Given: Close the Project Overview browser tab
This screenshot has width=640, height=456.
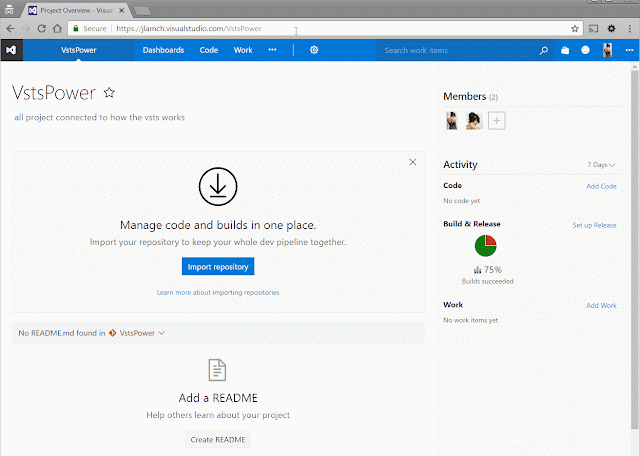Looking at the screenshot, I should pyautogui.click(x=122, y=11).
